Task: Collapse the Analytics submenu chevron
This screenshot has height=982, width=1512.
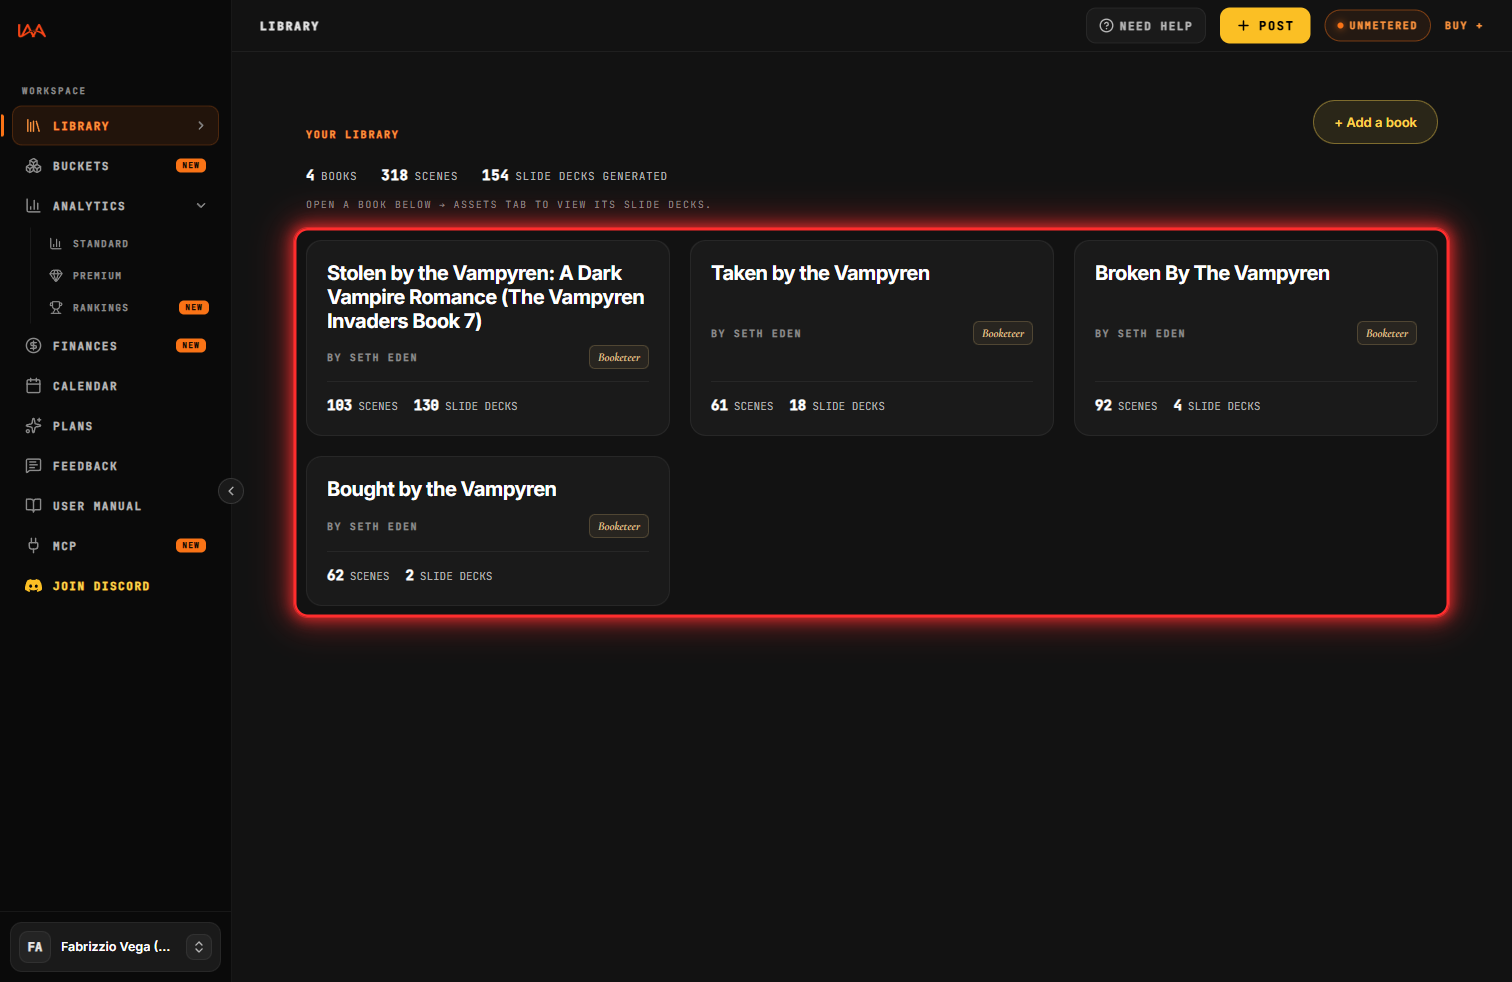Action: 201,206
